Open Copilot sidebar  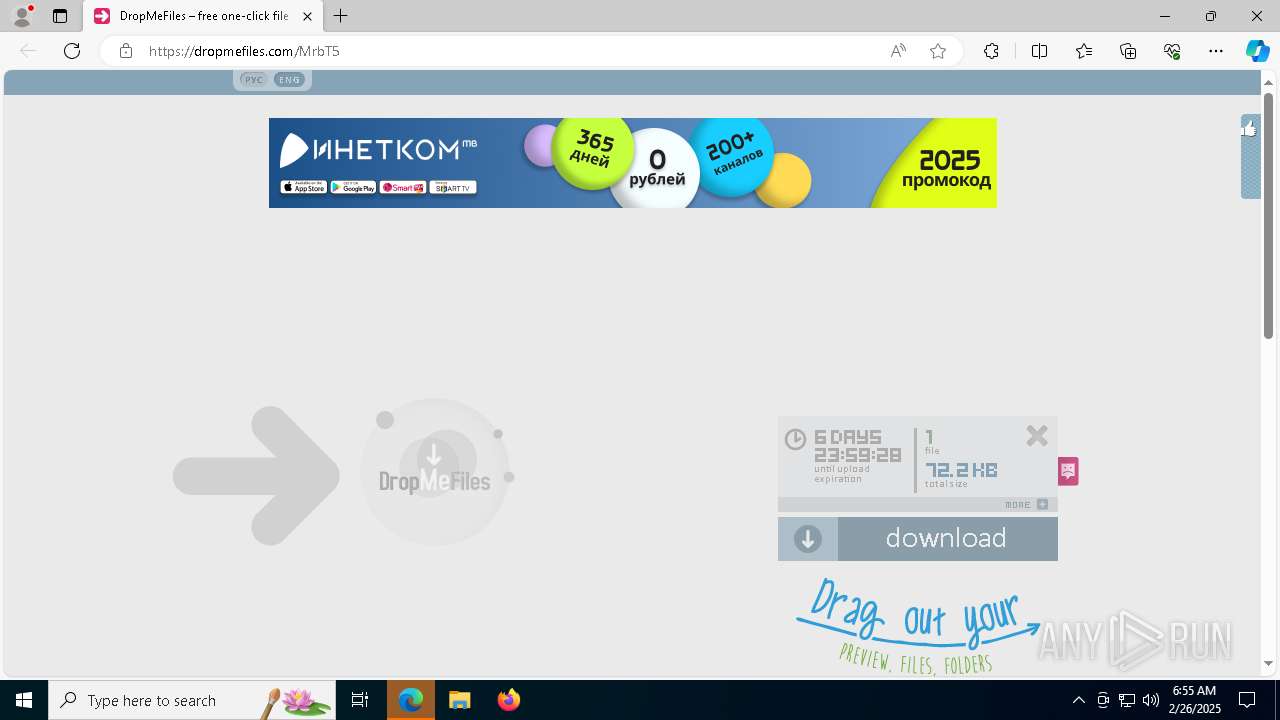pos(1257,51)
